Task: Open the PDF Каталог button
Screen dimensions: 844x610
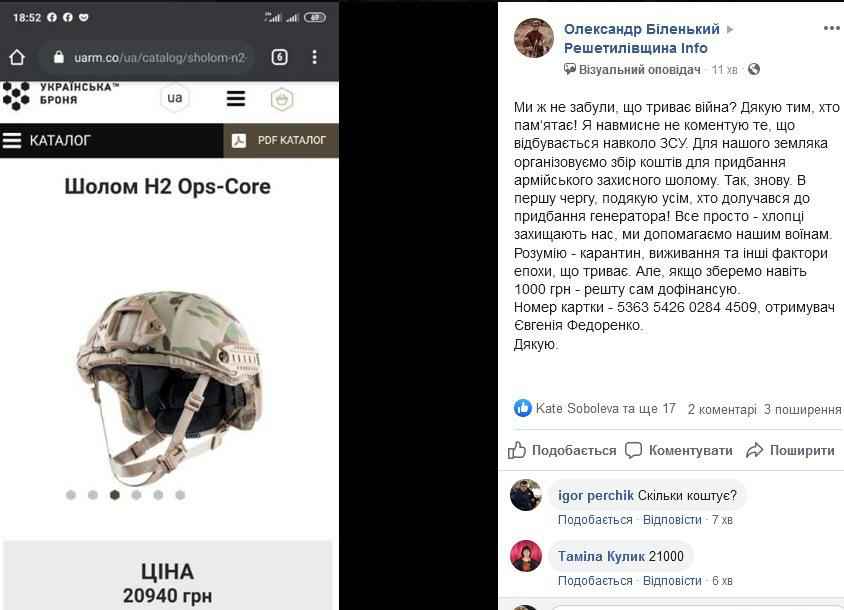Action: (x=280, y=141)
